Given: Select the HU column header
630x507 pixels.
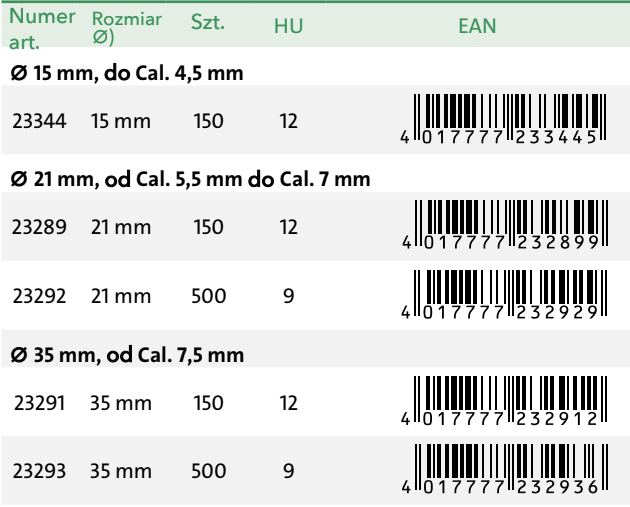Looking at the screenshot, I should tap(288, 26).
